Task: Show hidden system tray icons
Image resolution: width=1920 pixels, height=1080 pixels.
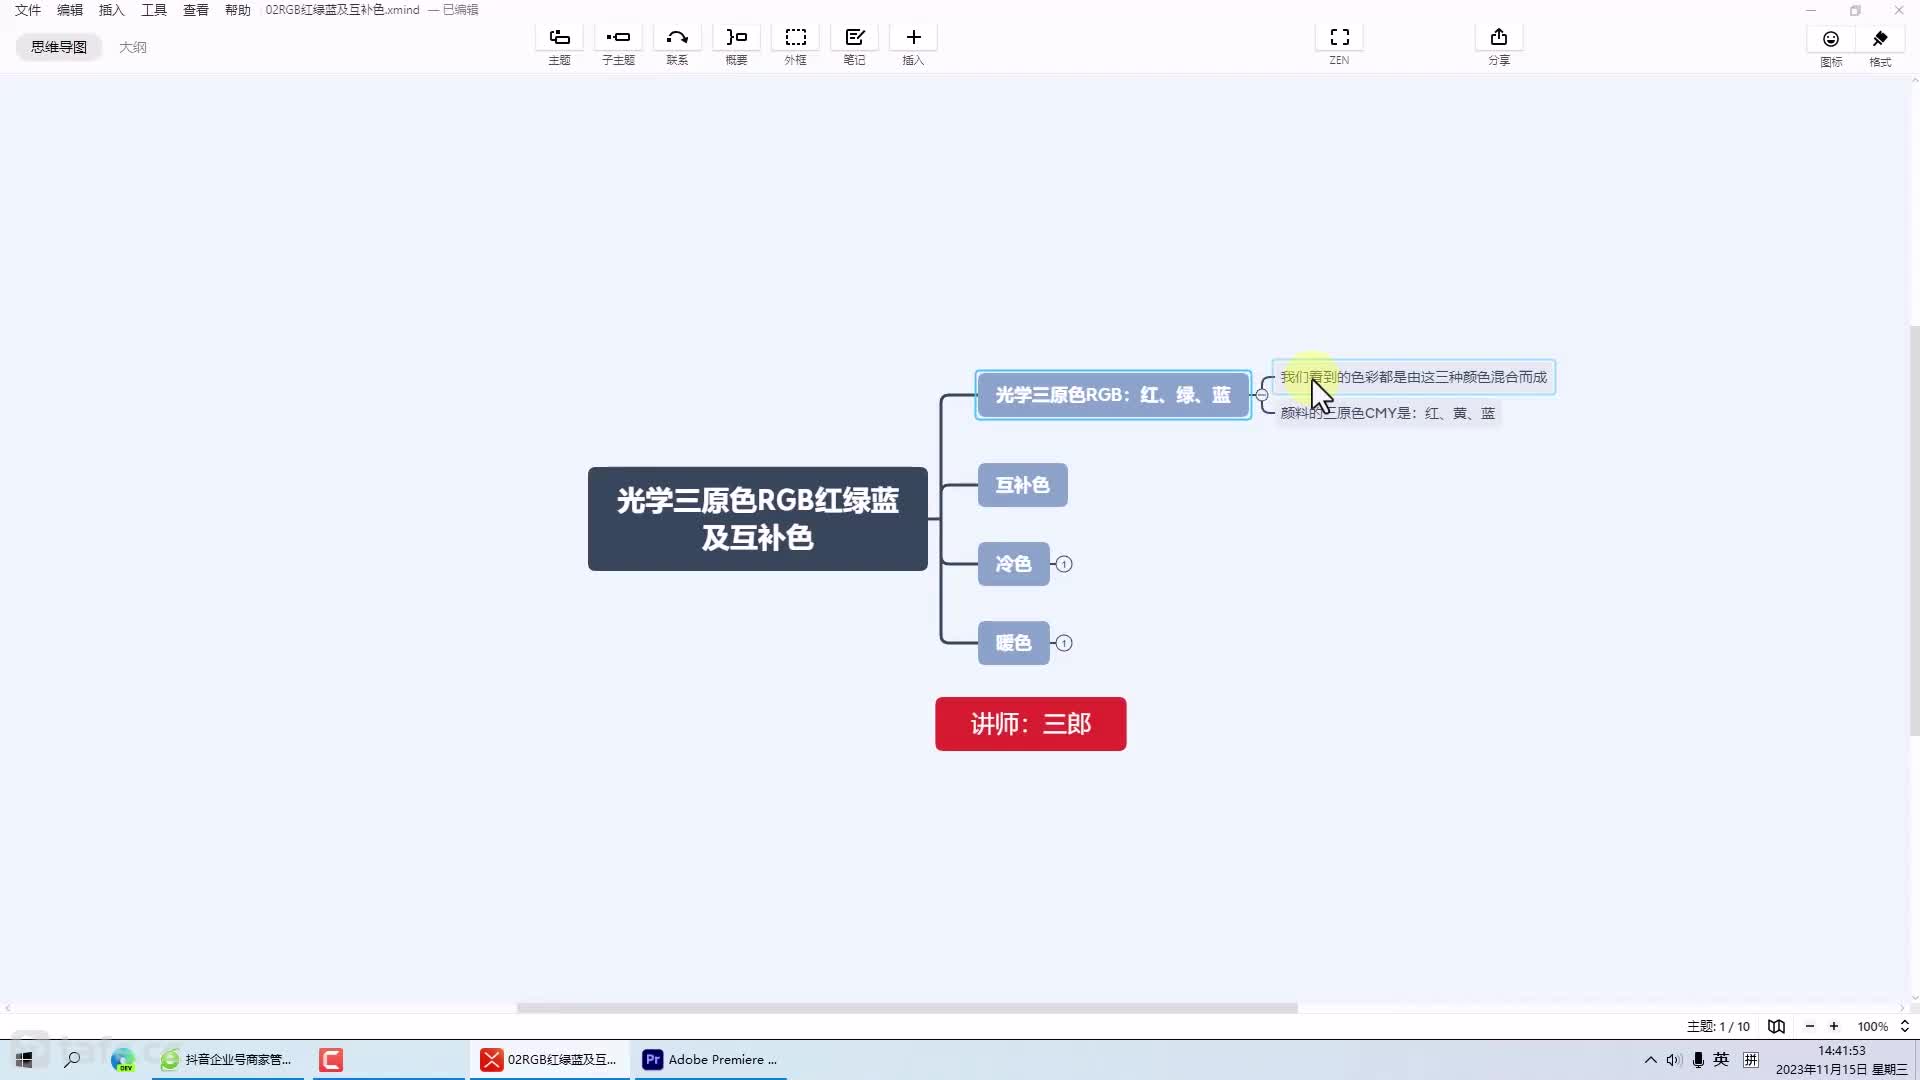Action: tap(1650, 1059)
